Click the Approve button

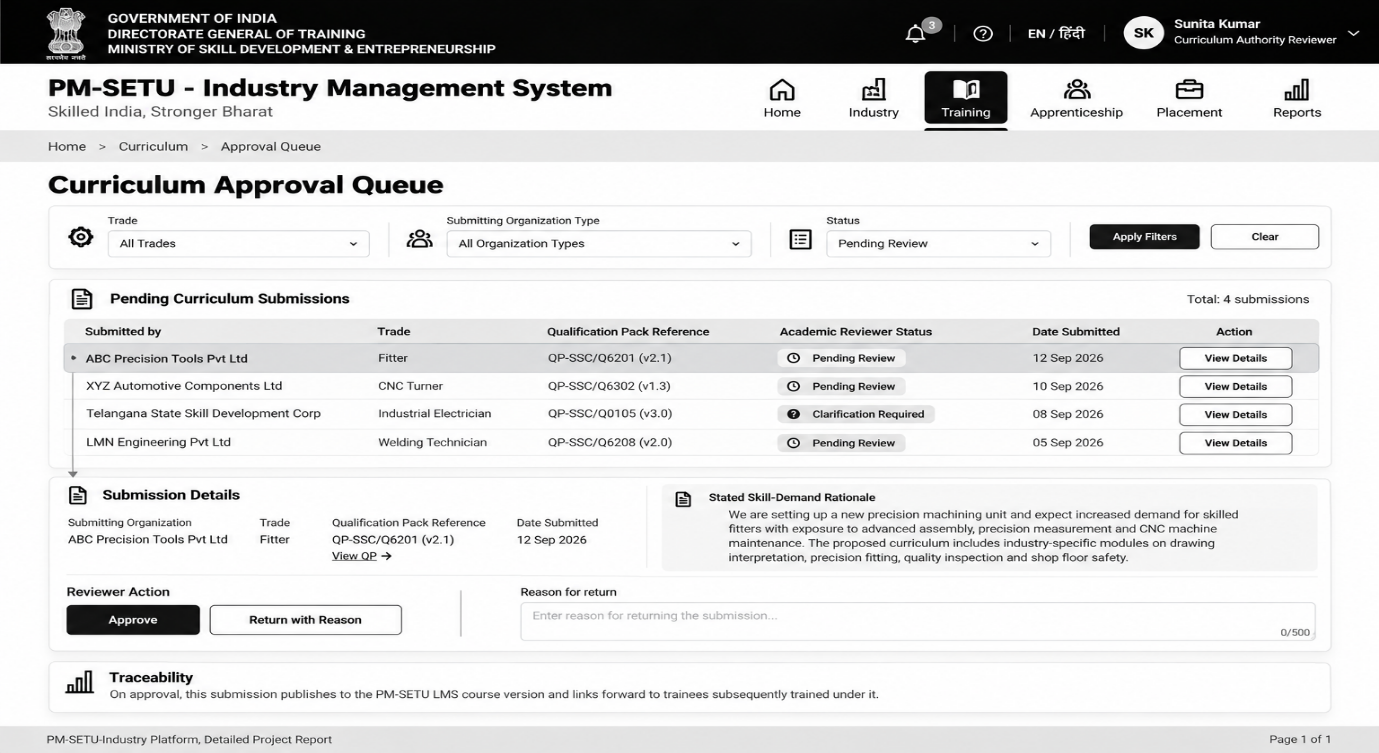click(x=133, y=620)
